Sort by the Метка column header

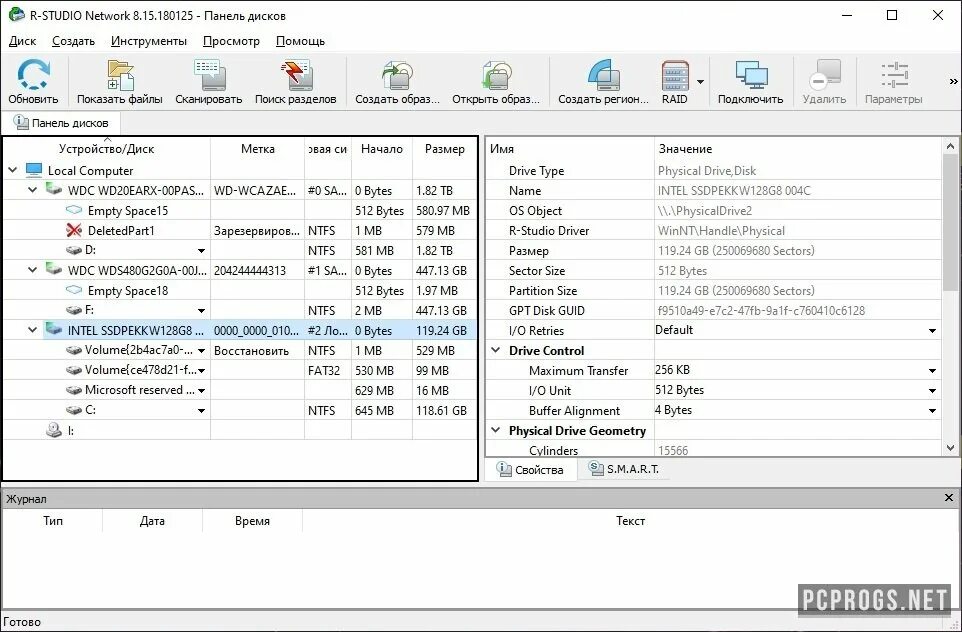258,148
